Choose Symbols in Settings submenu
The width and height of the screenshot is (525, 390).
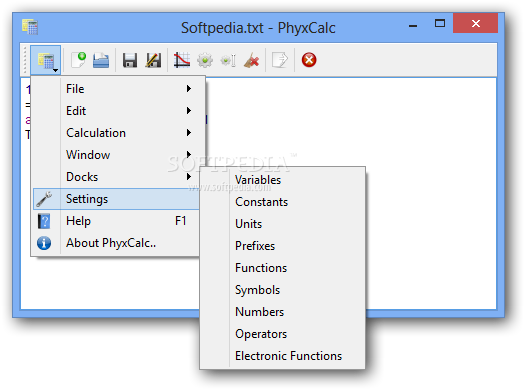point(282,290)
